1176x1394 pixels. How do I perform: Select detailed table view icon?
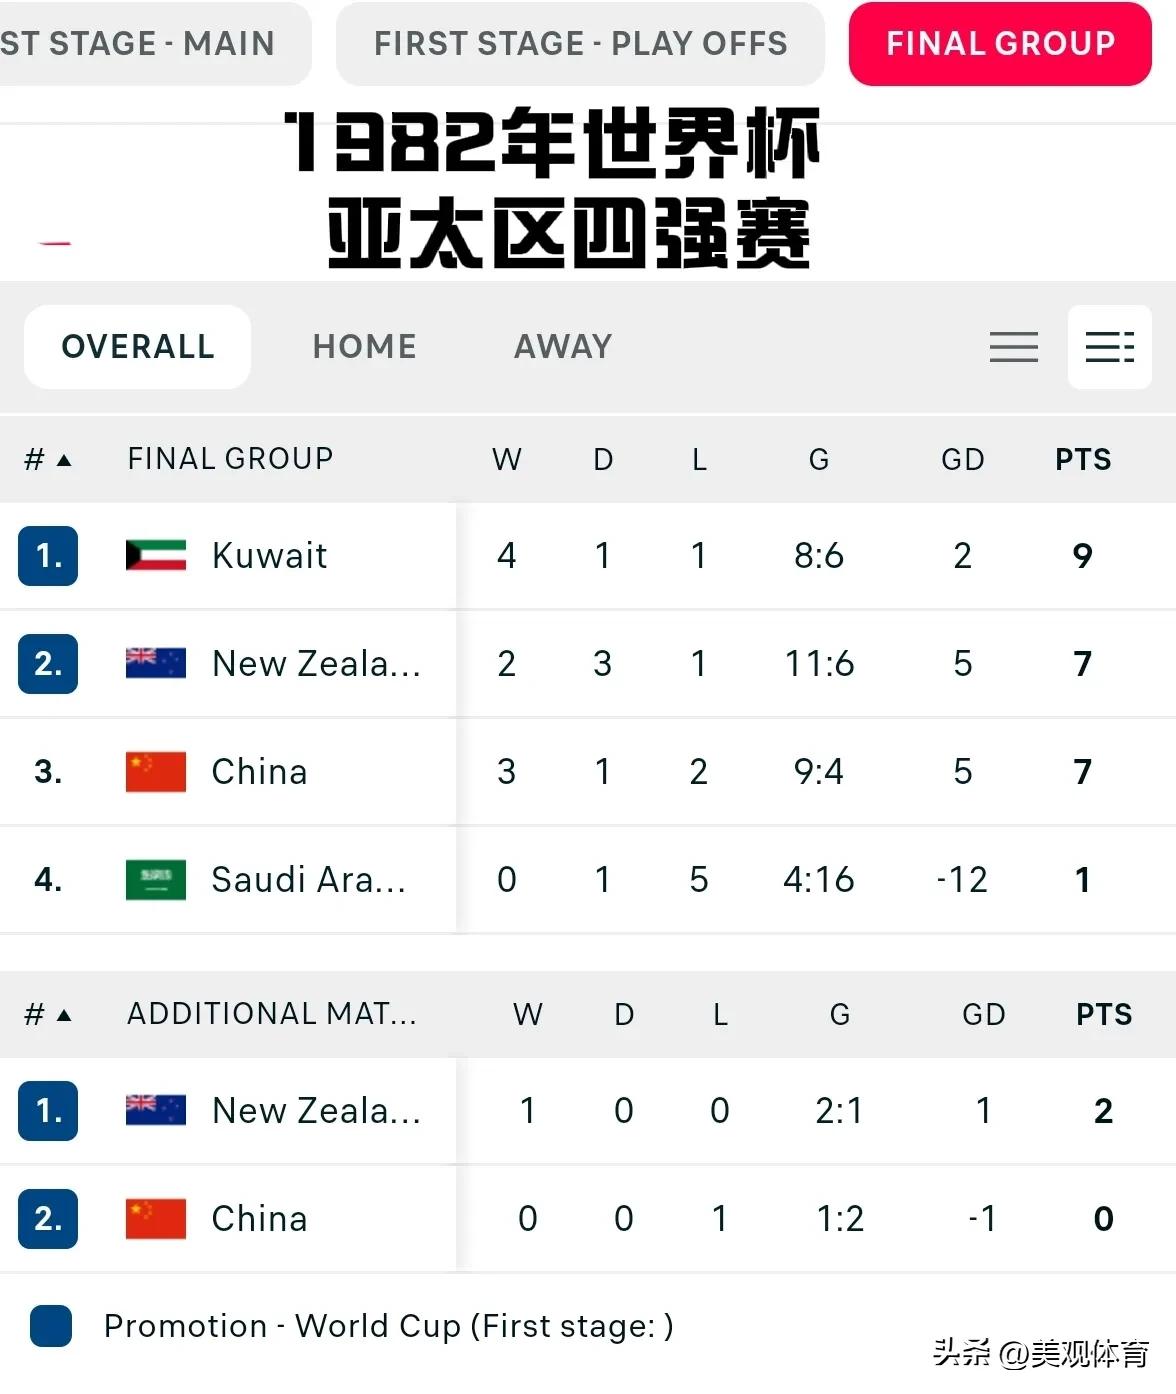1109,347
